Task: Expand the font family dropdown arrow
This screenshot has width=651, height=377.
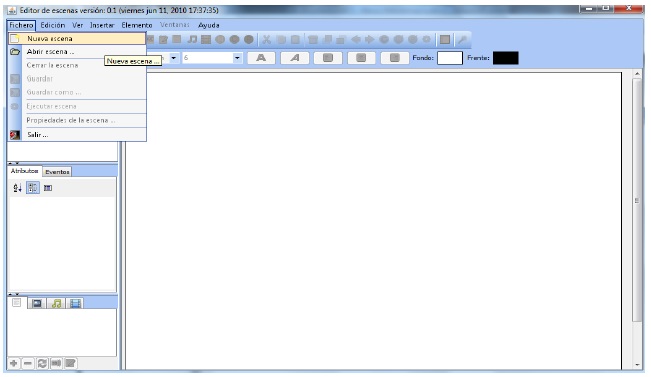Action: pyautogui.click(x=174, y=58)
